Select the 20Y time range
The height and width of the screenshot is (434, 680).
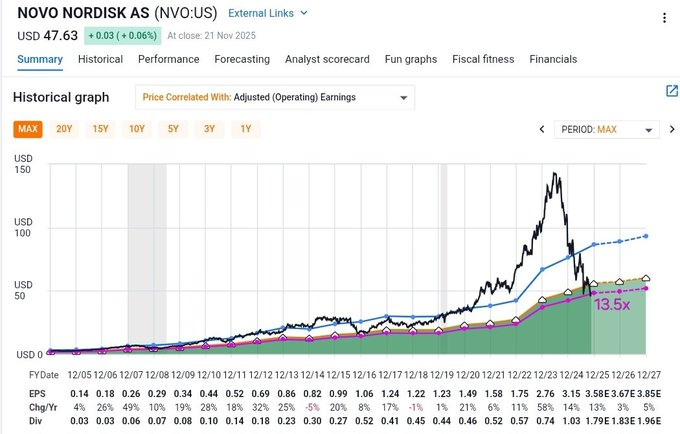(x=64, y=129)
